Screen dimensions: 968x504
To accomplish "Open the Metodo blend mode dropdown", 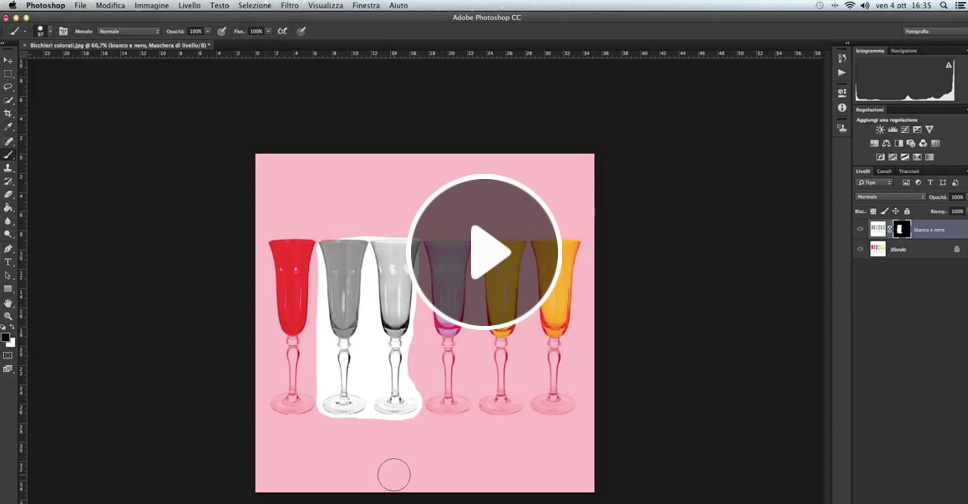I will point(128,31).
